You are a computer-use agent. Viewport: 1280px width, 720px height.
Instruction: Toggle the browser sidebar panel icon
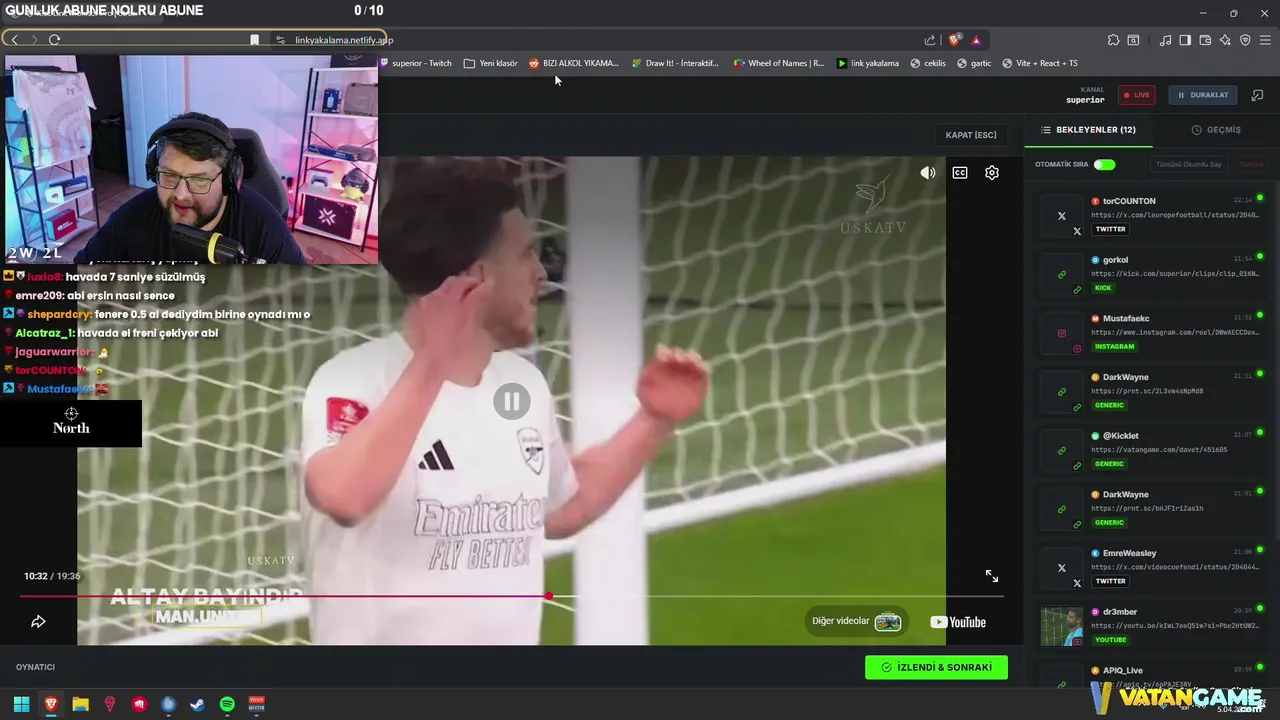(1185, 40)
